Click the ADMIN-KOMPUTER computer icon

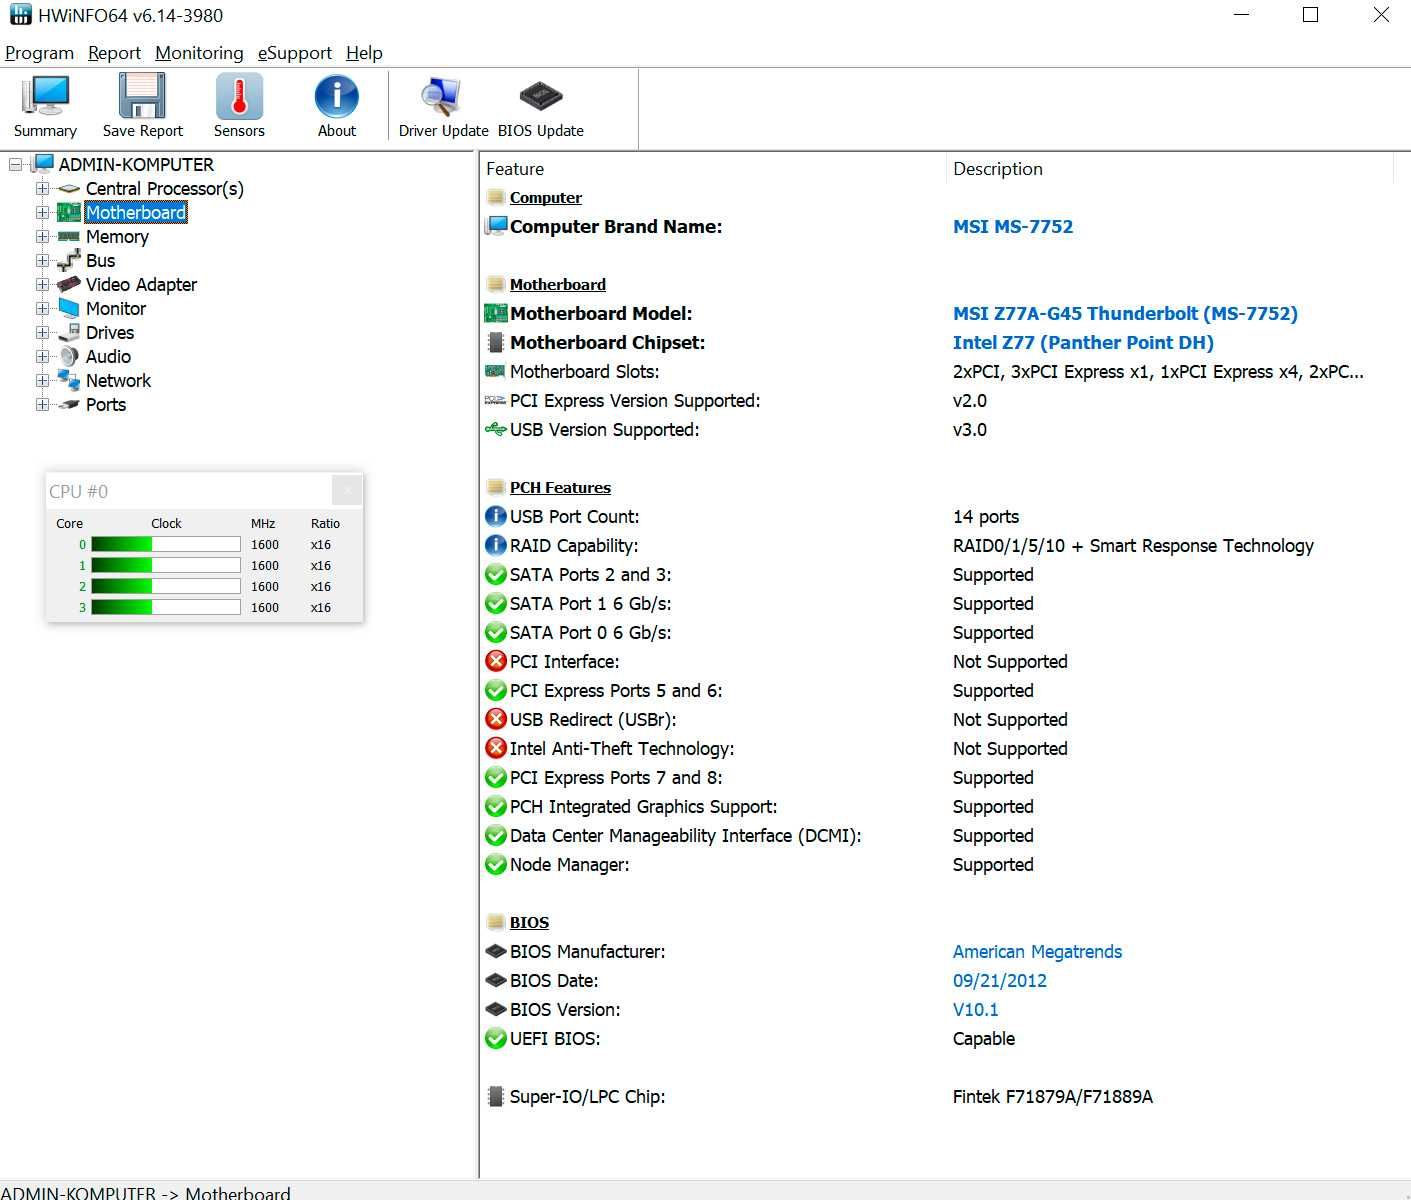point(44,164)
